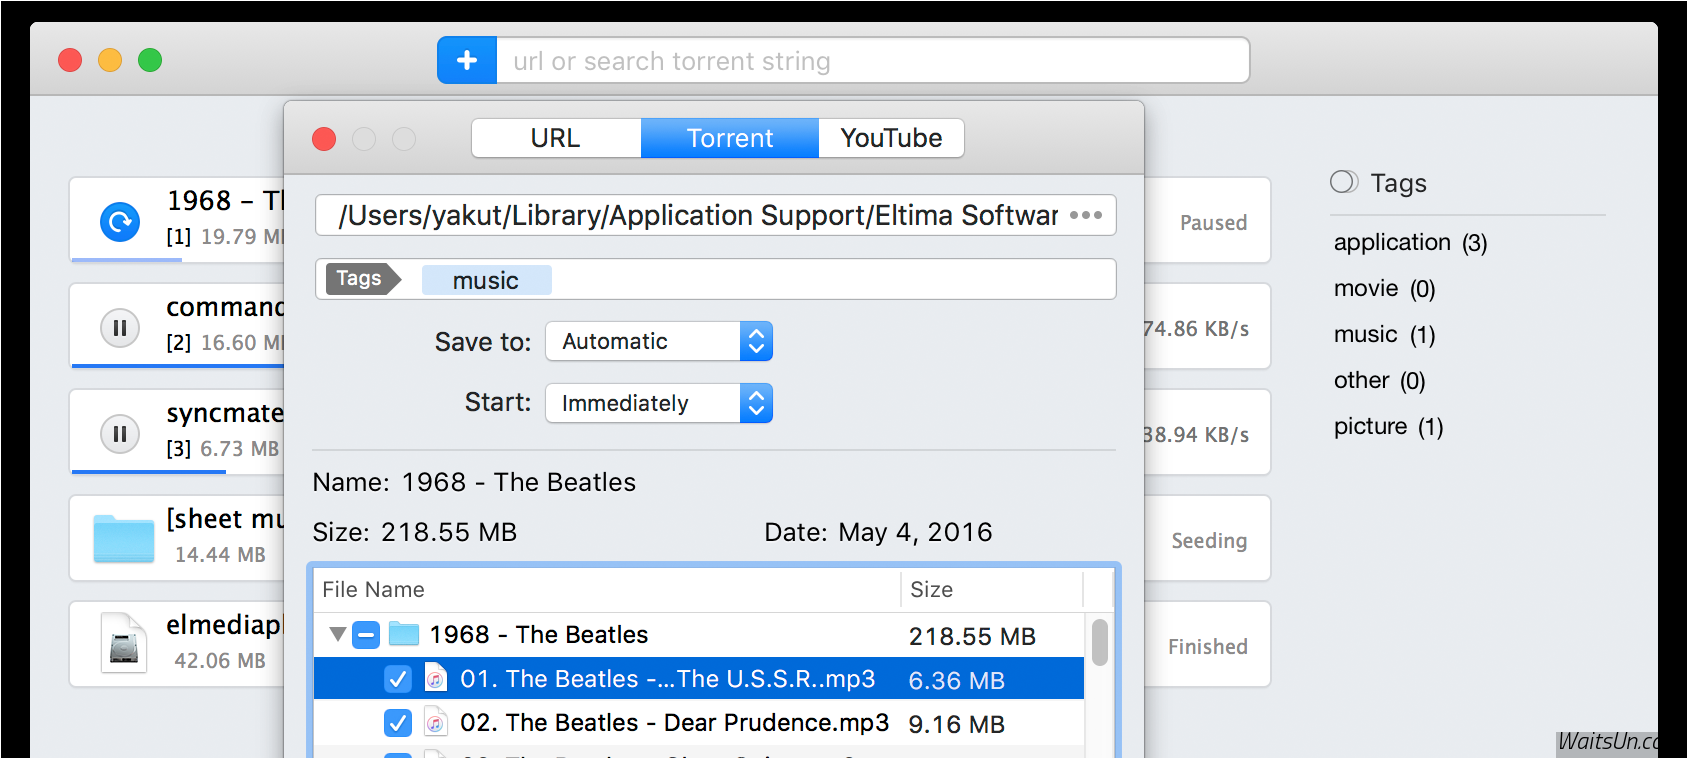Pause the command download with its pause icon
Viewport: 1688px width, 758px height.
pos(120,328)
